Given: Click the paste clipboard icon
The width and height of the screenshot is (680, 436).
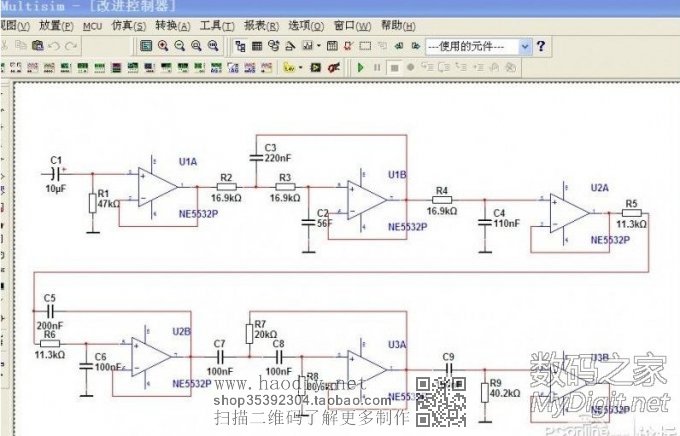Looking at the screenshot, I should 37,46.
